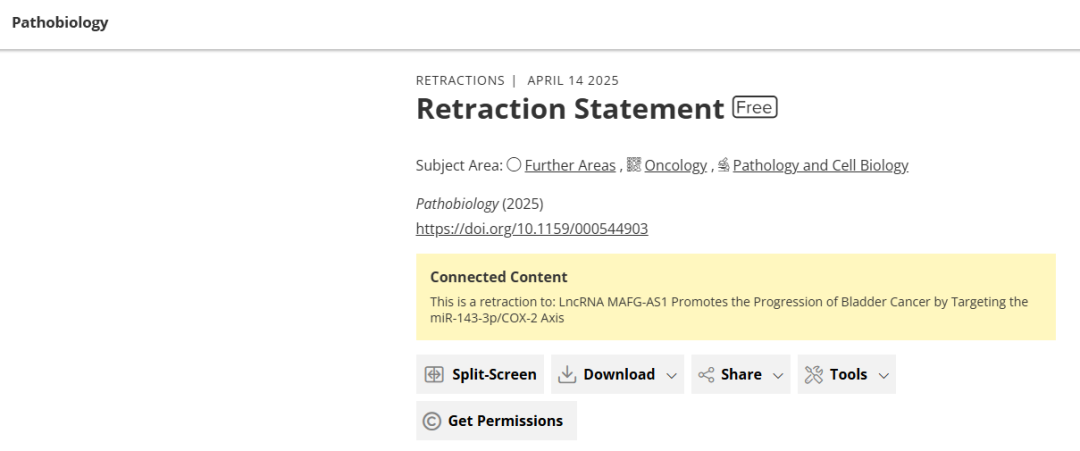
Task: Click the Split-Screen button label
Action: click(x=494, y=375)
